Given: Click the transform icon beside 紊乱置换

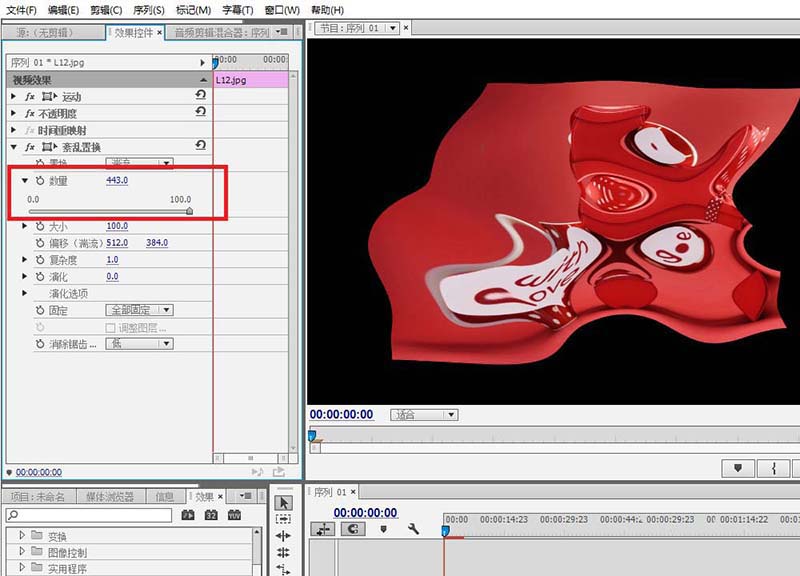Looking at the screenshot, I should pyautogui.click(x=49, y=147).
